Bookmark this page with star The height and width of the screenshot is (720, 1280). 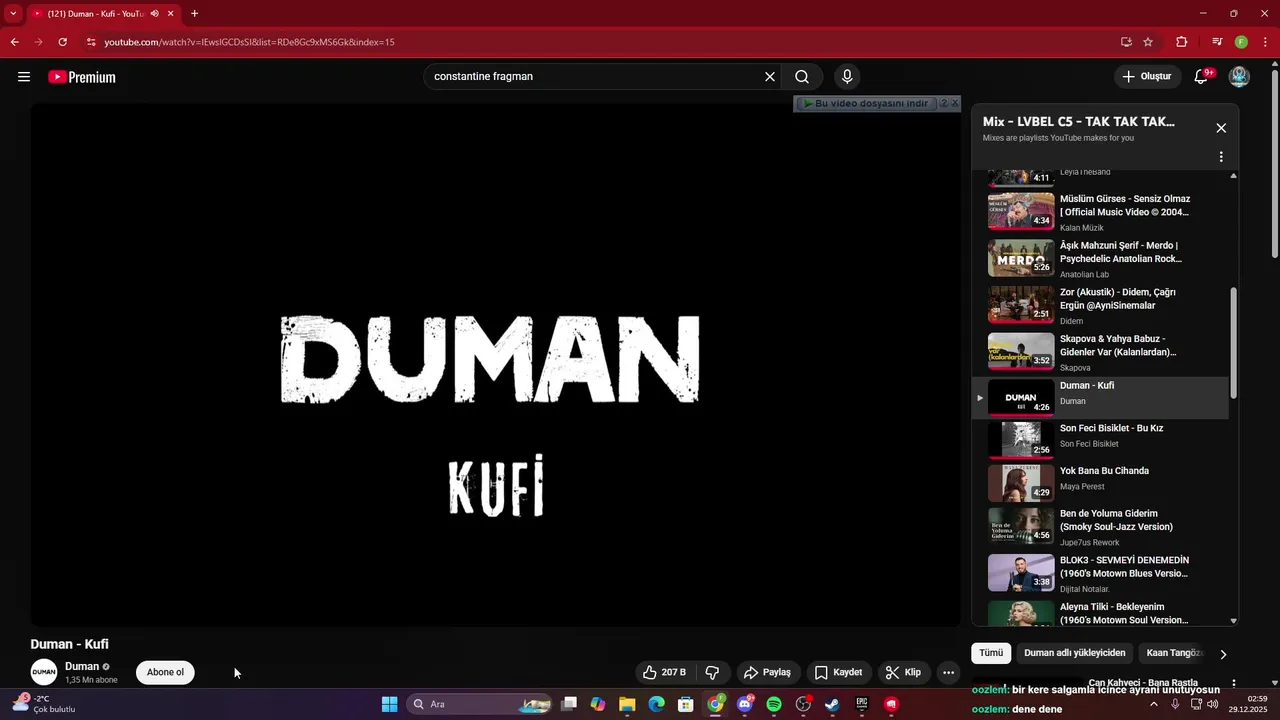pyautogui.click(x=1148, y=42)
